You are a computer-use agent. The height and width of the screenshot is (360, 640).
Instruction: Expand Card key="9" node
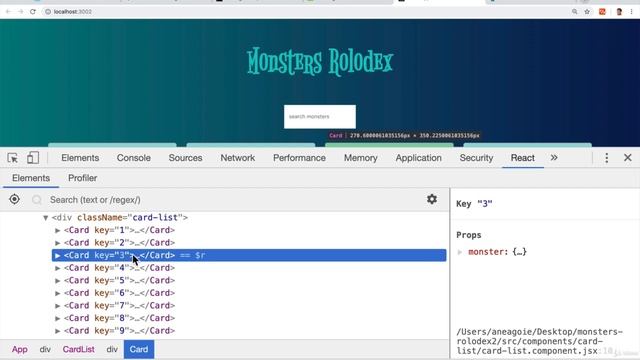coord(58,331)
